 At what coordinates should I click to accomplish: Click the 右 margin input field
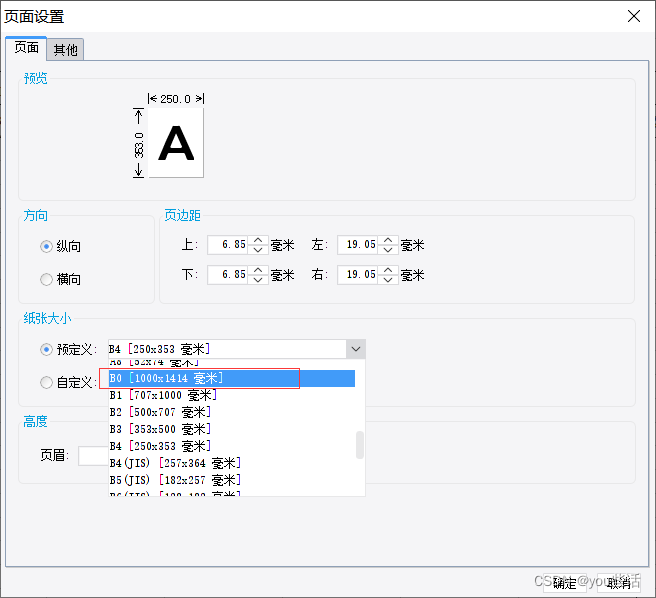(x=358, y=275)
